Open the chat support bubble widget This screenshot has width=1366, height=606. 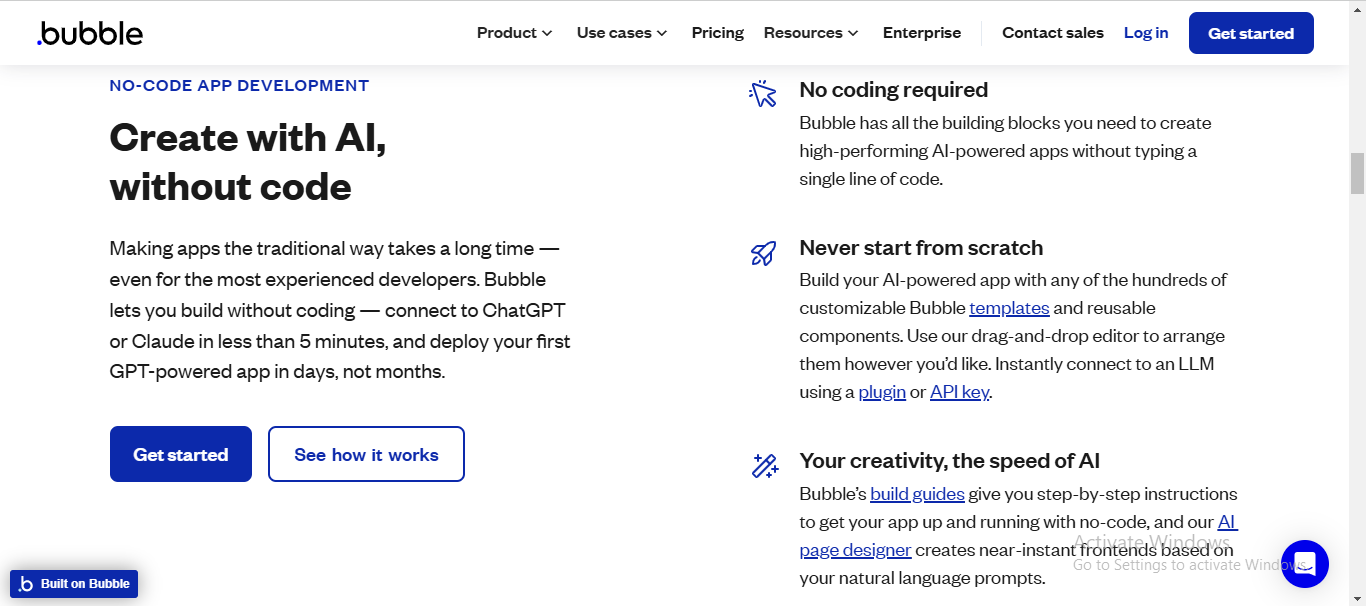coord(1305,564)
